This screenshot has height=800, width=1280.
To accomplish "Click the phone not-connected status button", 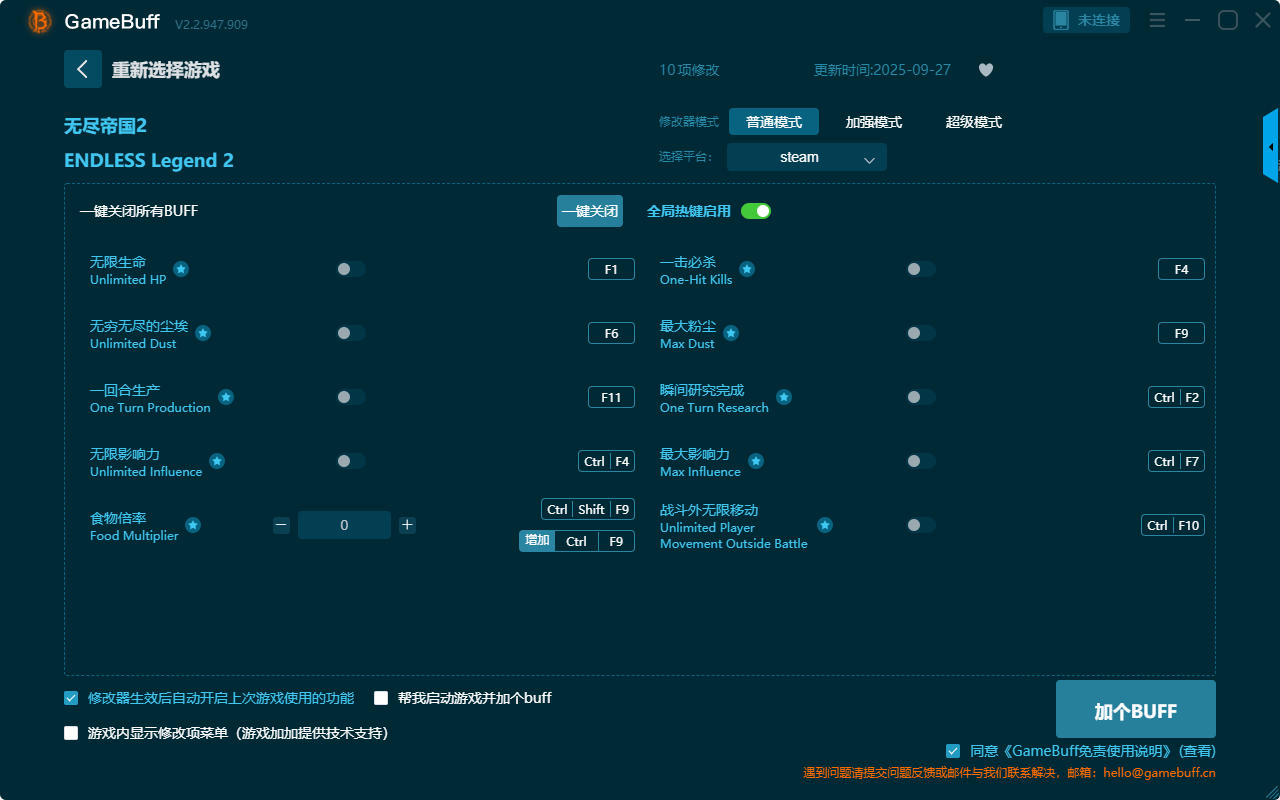I will [1087, 20].
